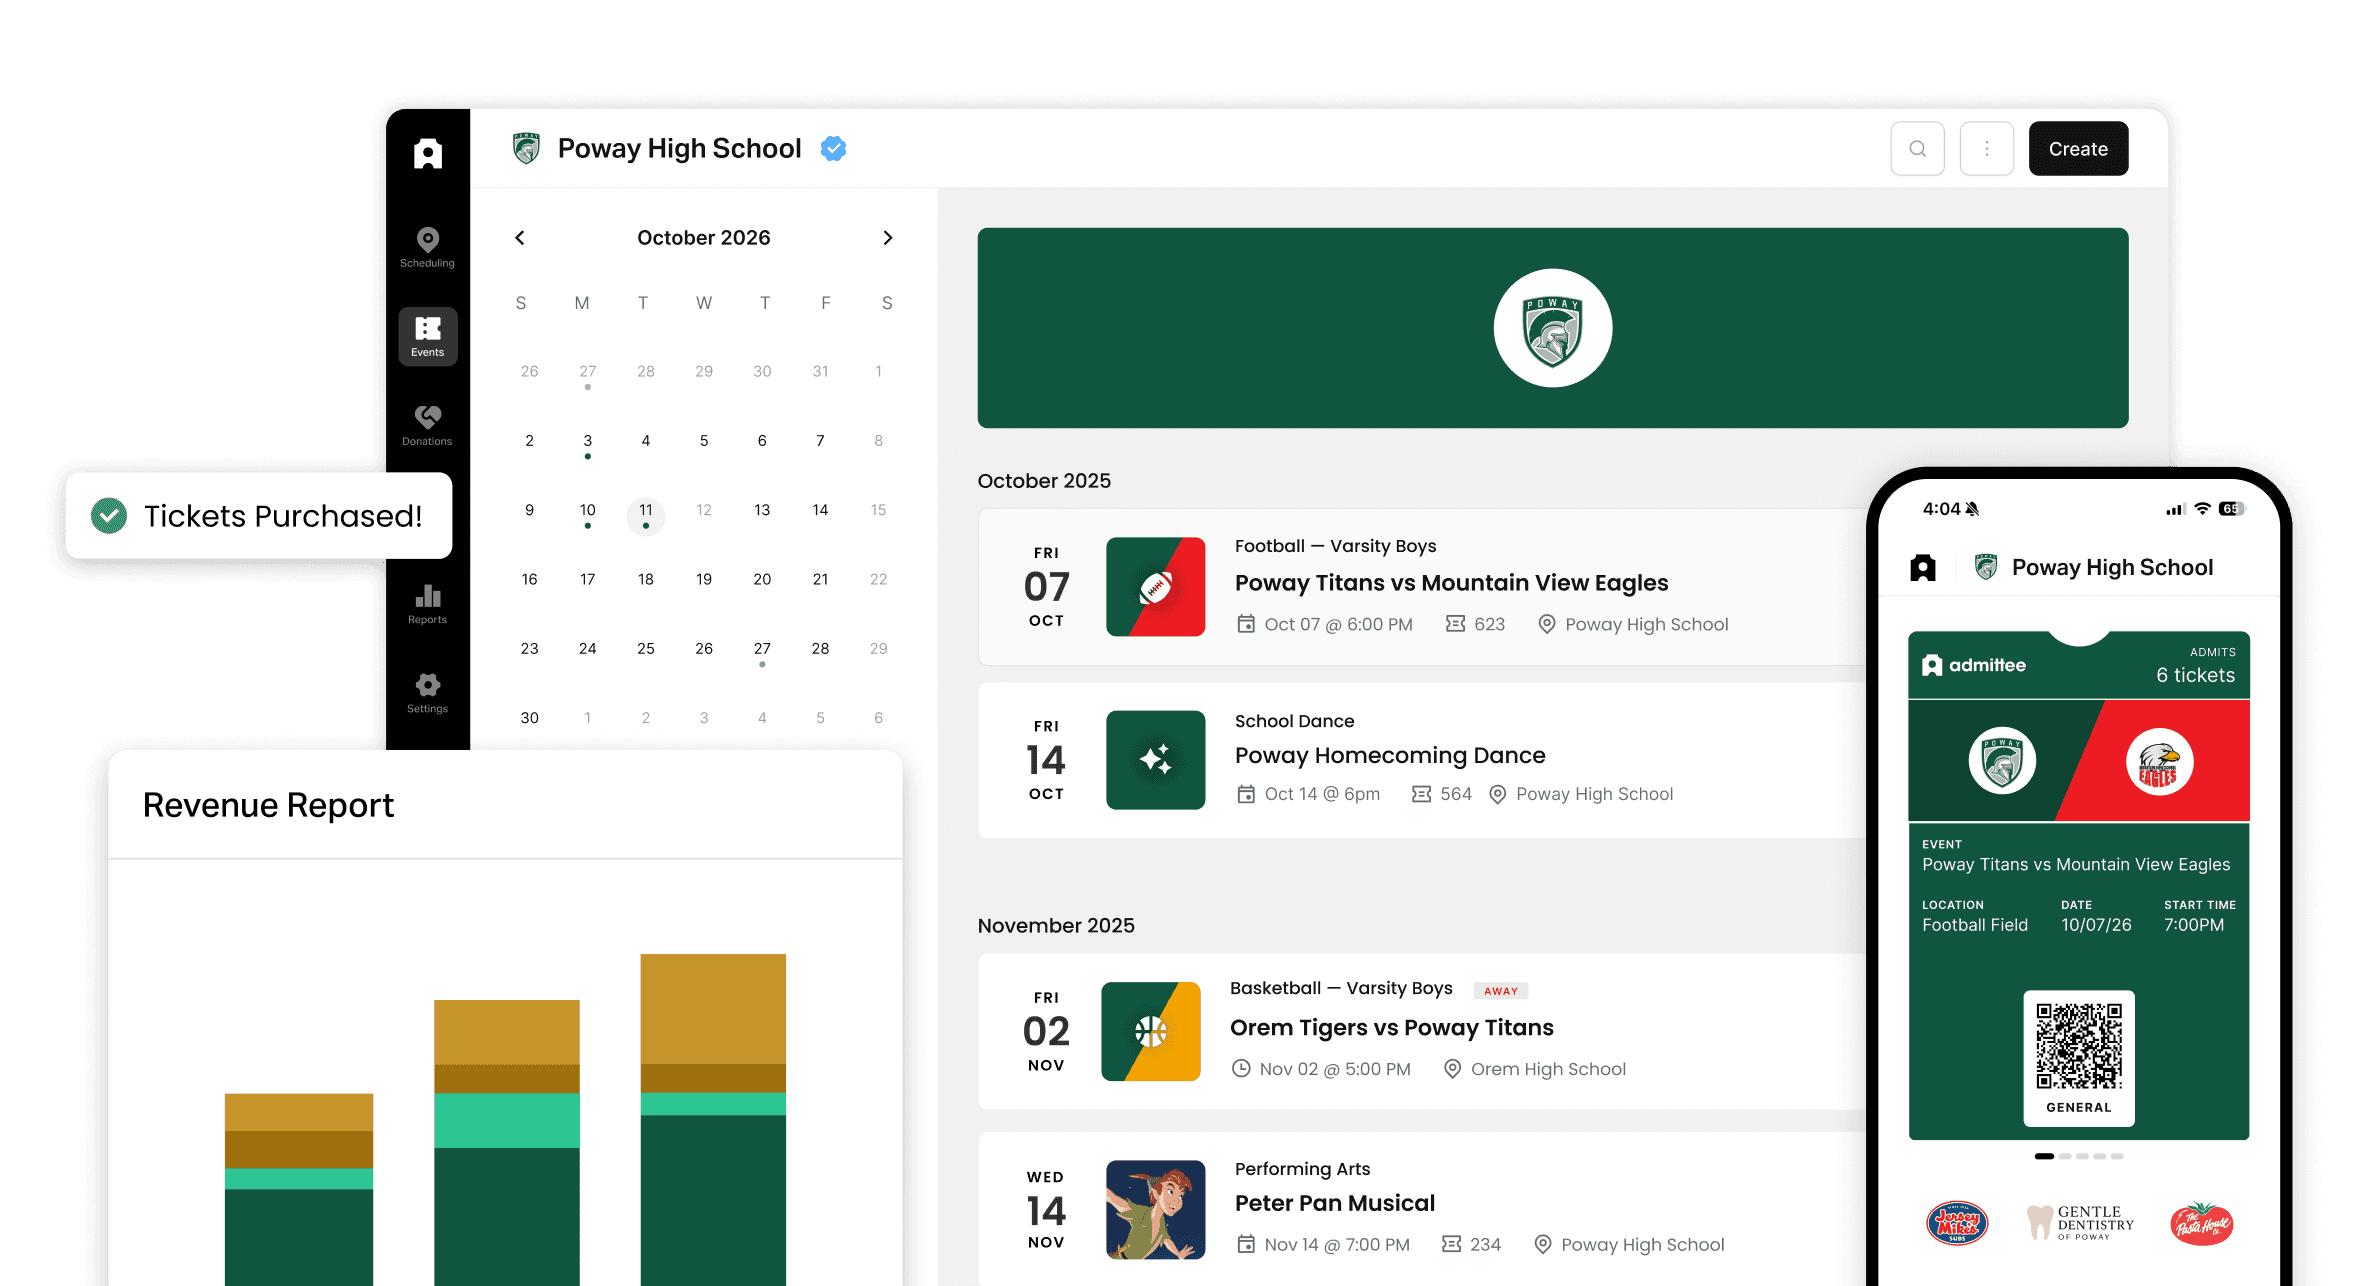Tap the General ticket QR code
Image resolution: width=2370 pixels, height=1286 pixels.
2078,1047
